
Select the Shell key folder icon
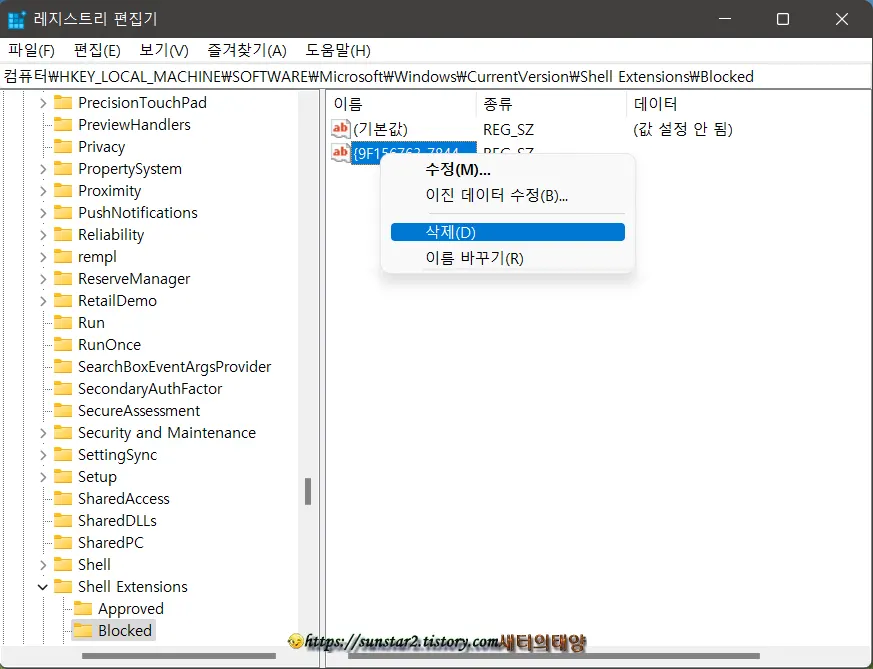click(x=61, y=564)
